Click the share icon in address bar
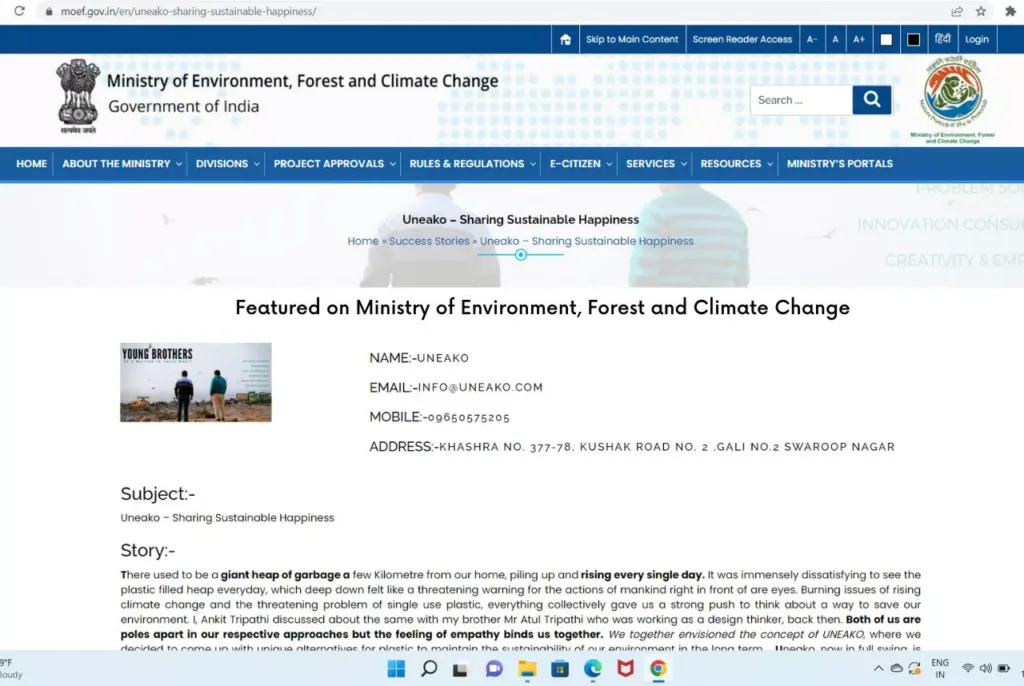This screenshot has height=686, width=1024. point(957,11)
